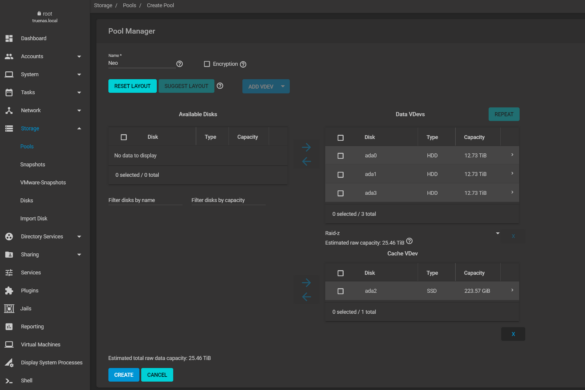Viewport: 585px width, 390px height.
Task: Open Import Disk page
Action: [x=34, y=218]
